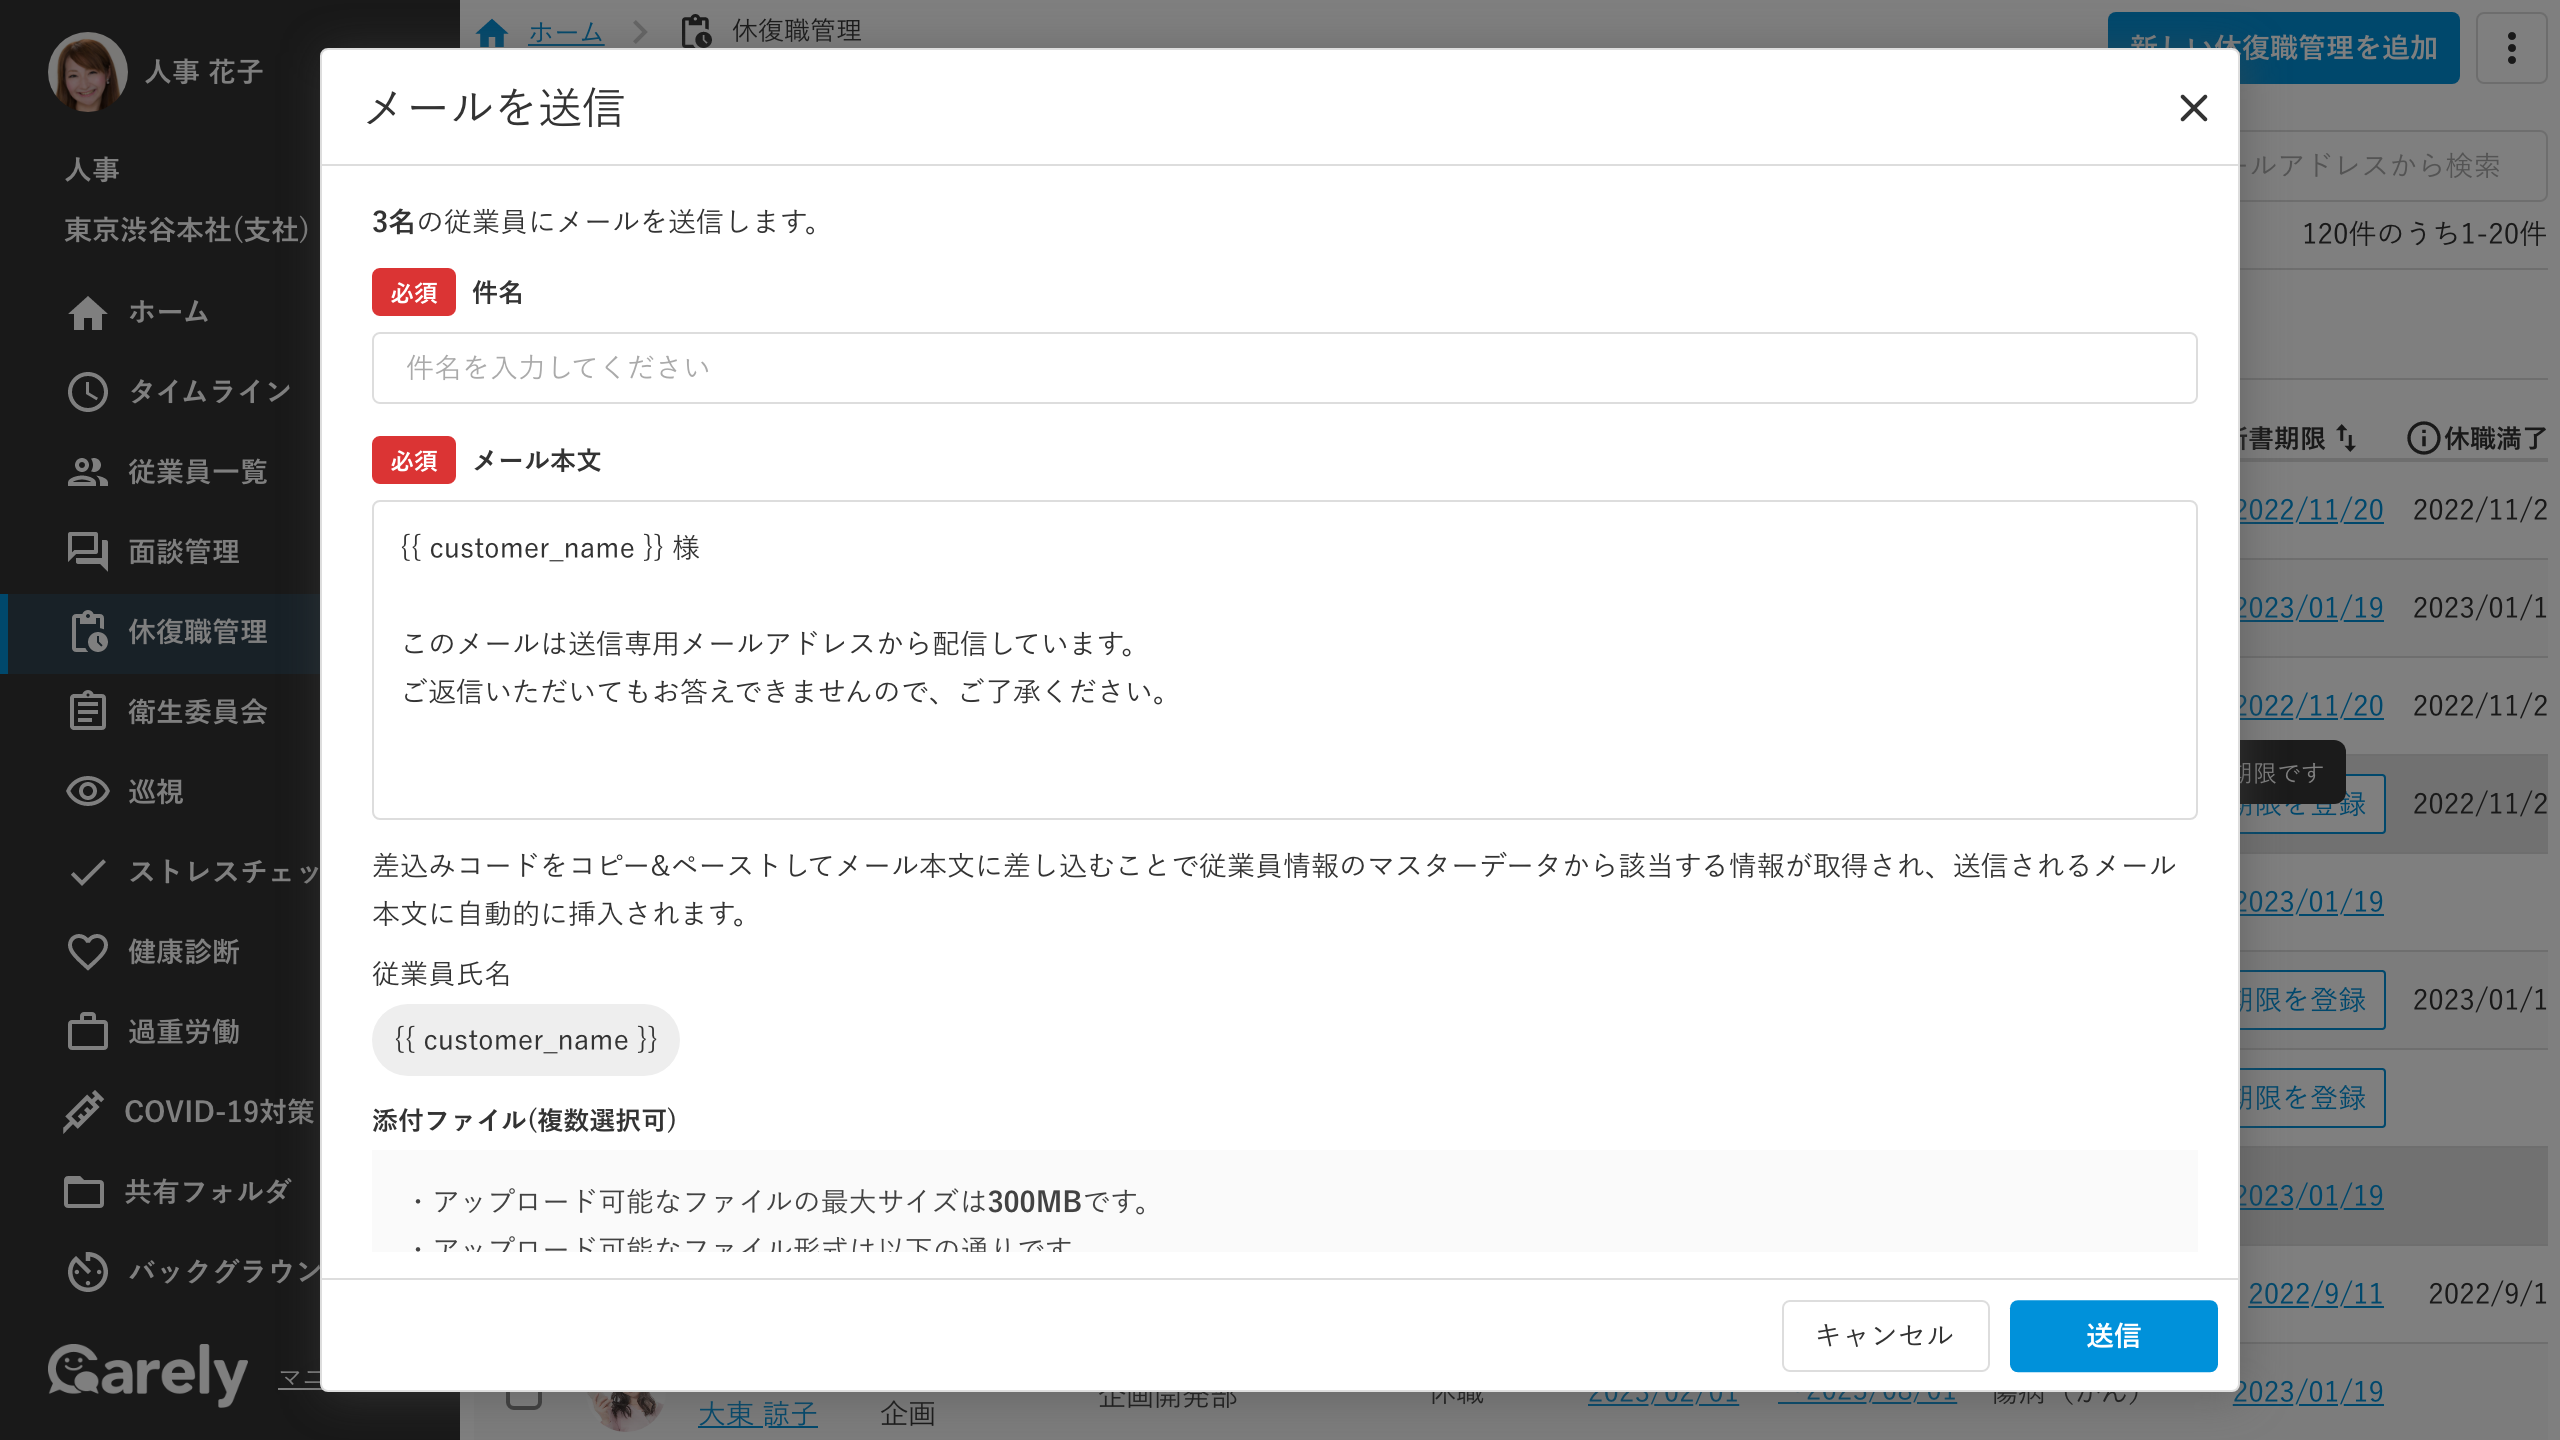Click the home icon in the sidebar
This screenshot has width=2560, height=1440.
tap(87, 312)
